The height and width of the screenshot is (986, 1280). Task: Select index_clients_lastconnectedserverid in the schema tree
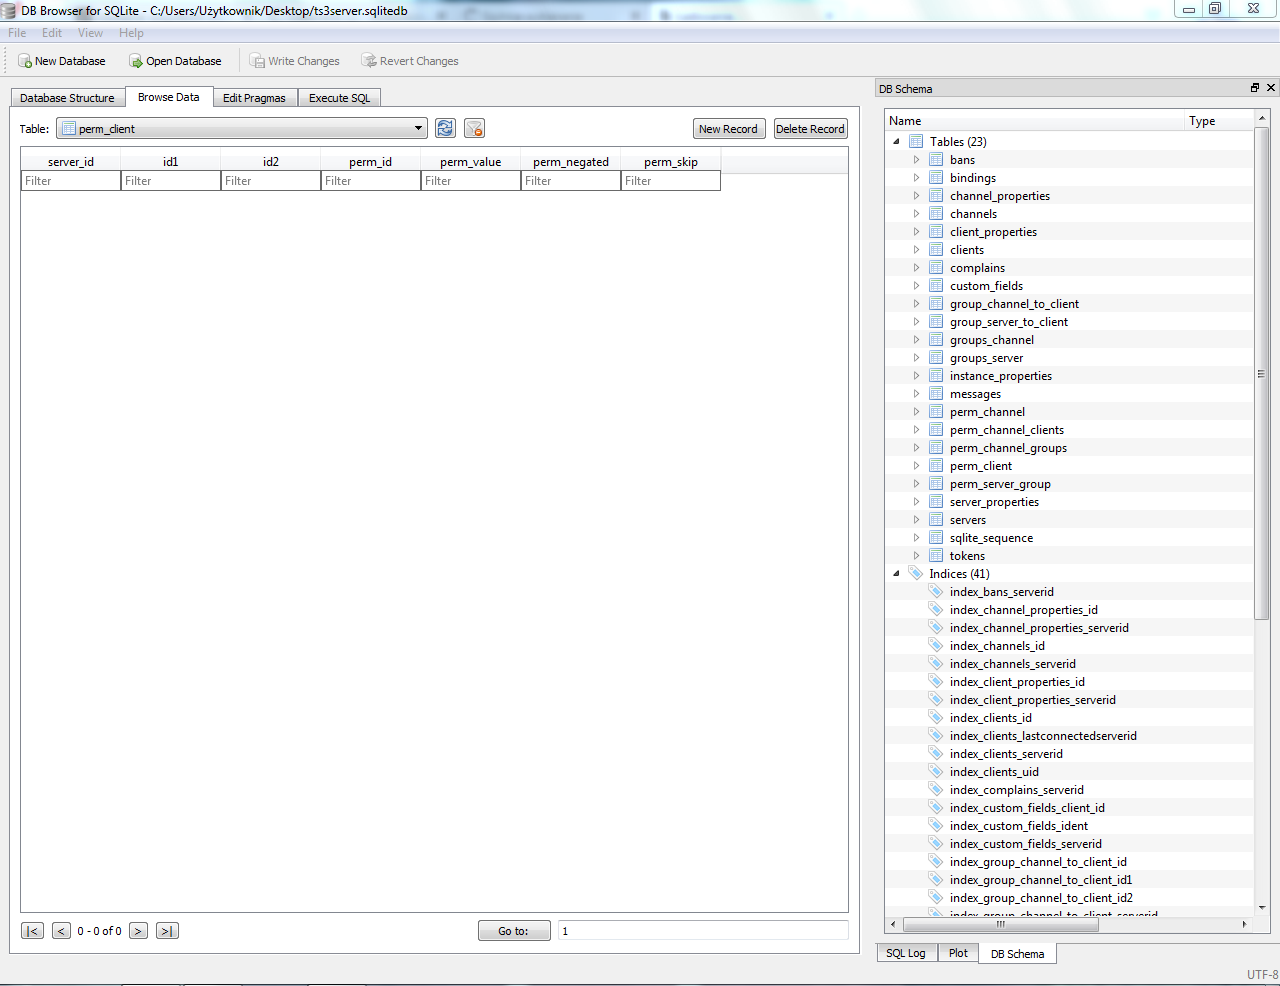click(1043, 735)
